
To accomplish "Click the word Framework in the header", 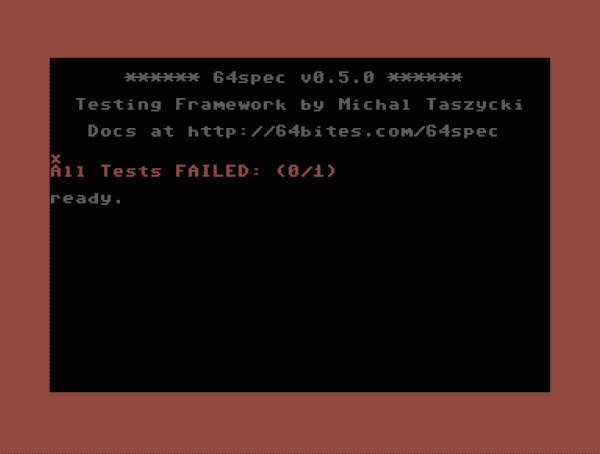I will (x=230, y=105).
